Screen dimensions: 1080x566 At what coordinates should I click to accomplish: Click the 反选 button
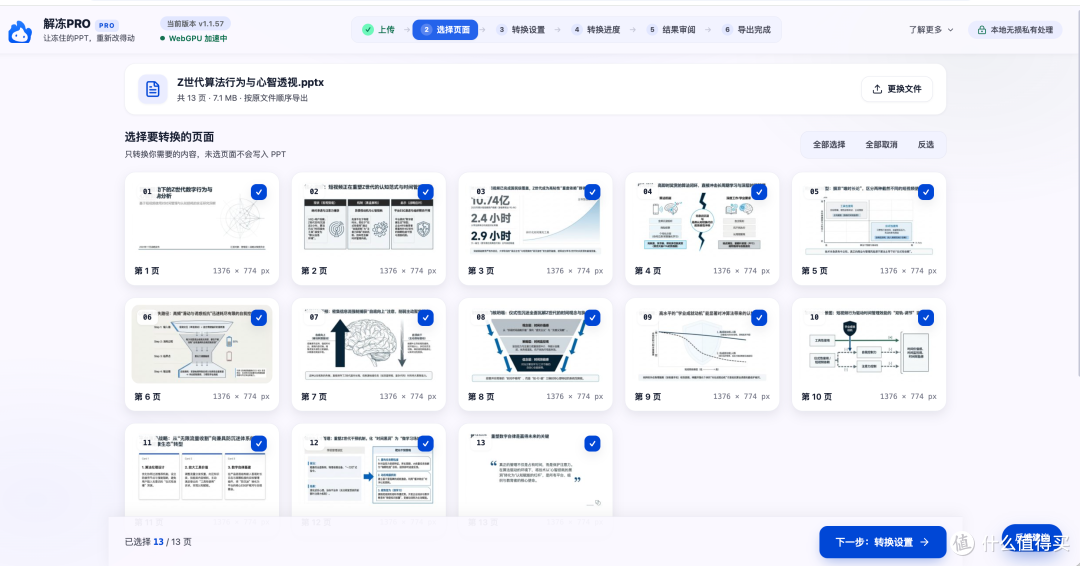point(926,145)
